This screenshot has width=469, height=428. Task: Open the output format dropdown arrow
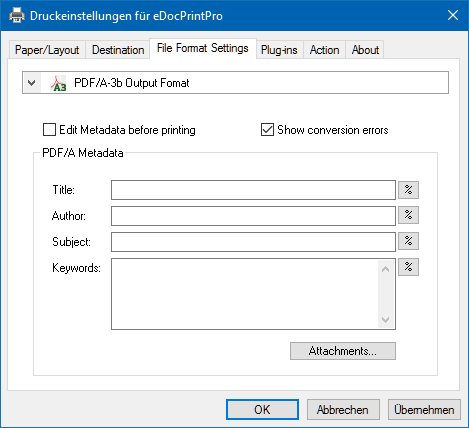point(32,83)
